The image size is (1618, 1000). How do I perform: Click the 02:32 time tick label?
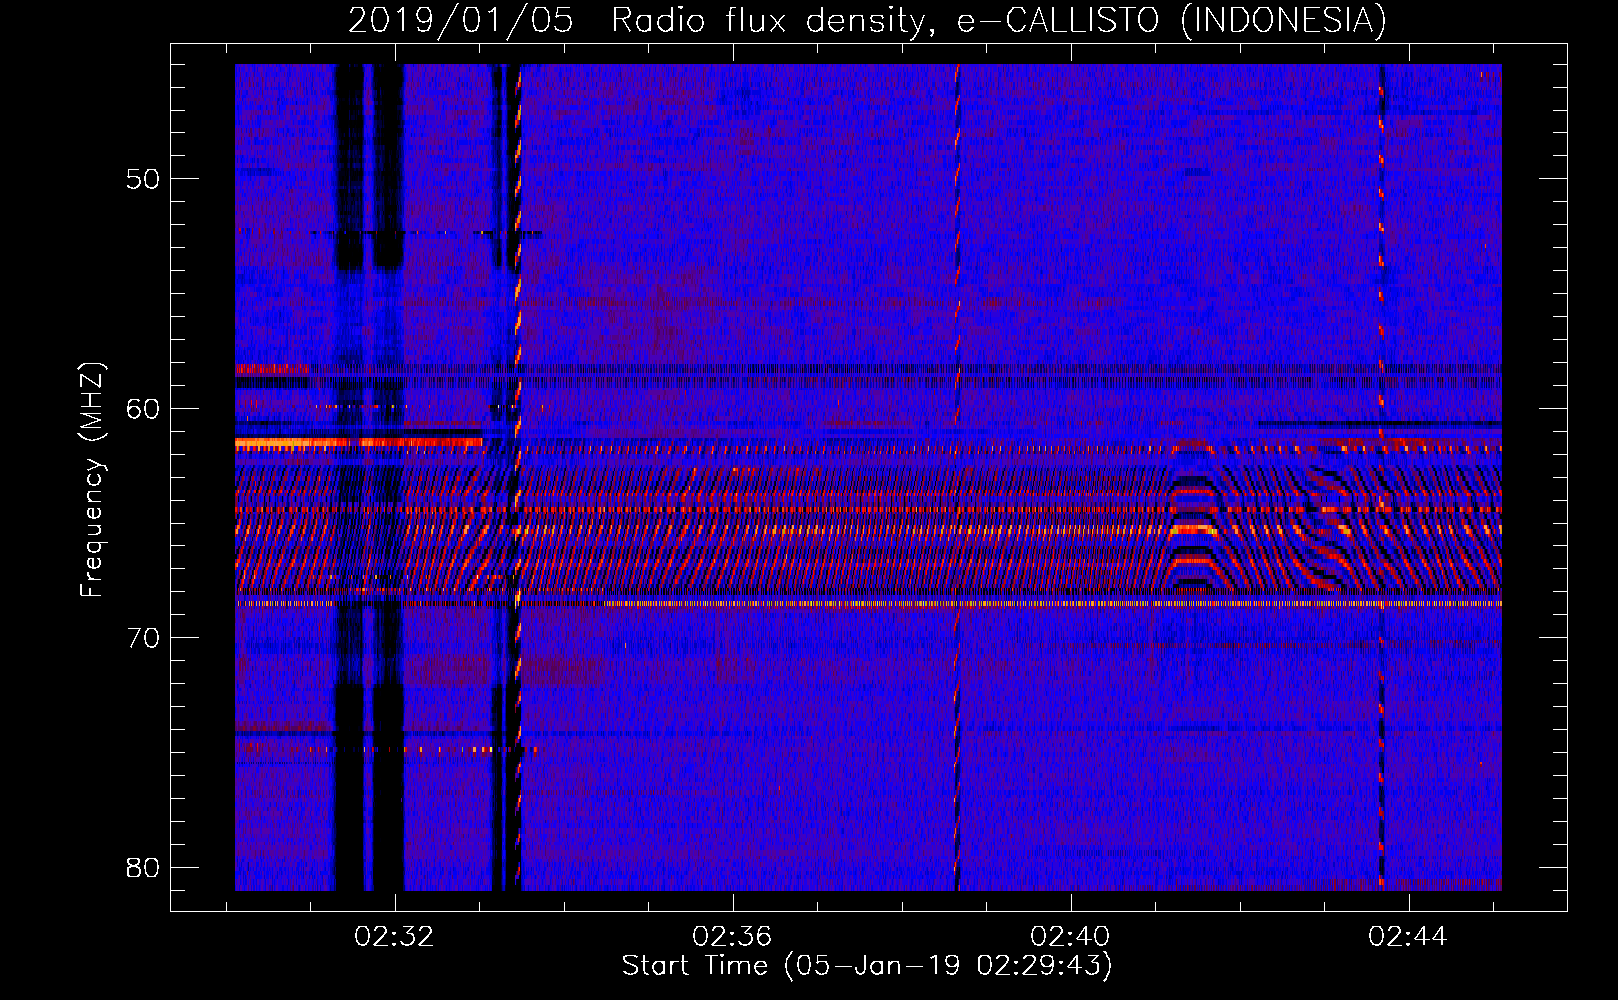394,936
